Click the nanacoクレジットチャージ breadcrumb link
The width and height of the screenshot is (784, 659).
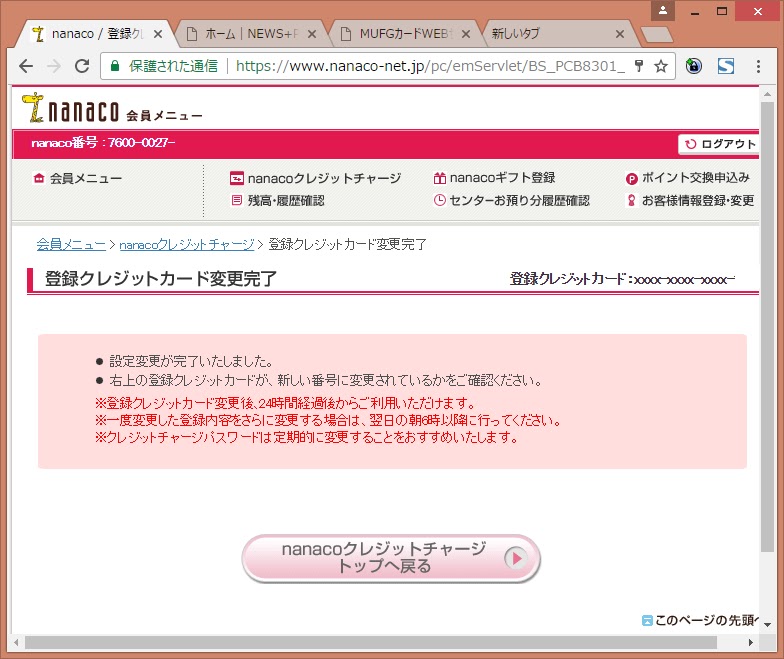[x=187, y=244]
